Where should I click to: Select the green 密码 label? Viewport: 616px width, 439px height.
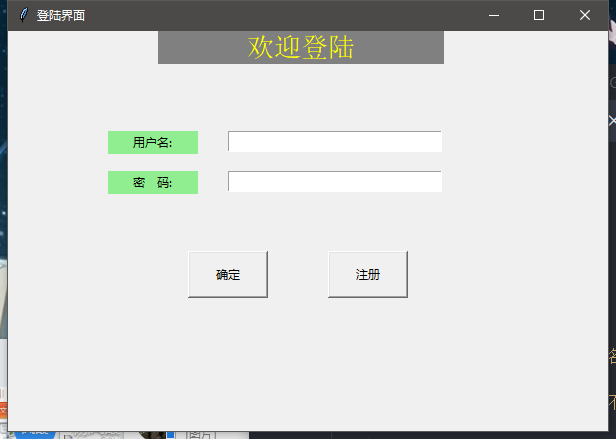point(153,182)
